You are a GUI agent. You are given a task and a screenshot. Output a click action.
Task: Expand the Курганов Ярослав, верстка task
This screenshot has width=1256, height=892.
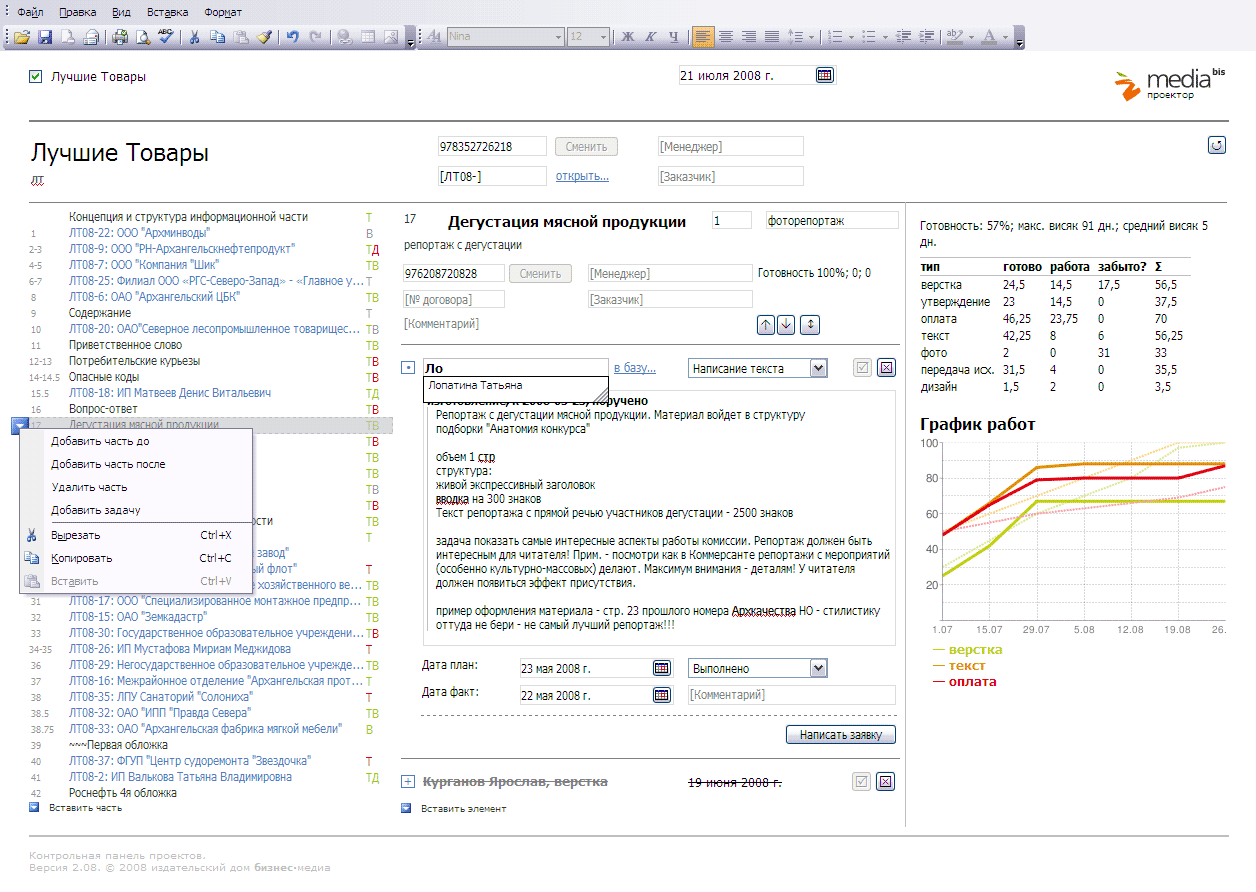tap(407, 782)
